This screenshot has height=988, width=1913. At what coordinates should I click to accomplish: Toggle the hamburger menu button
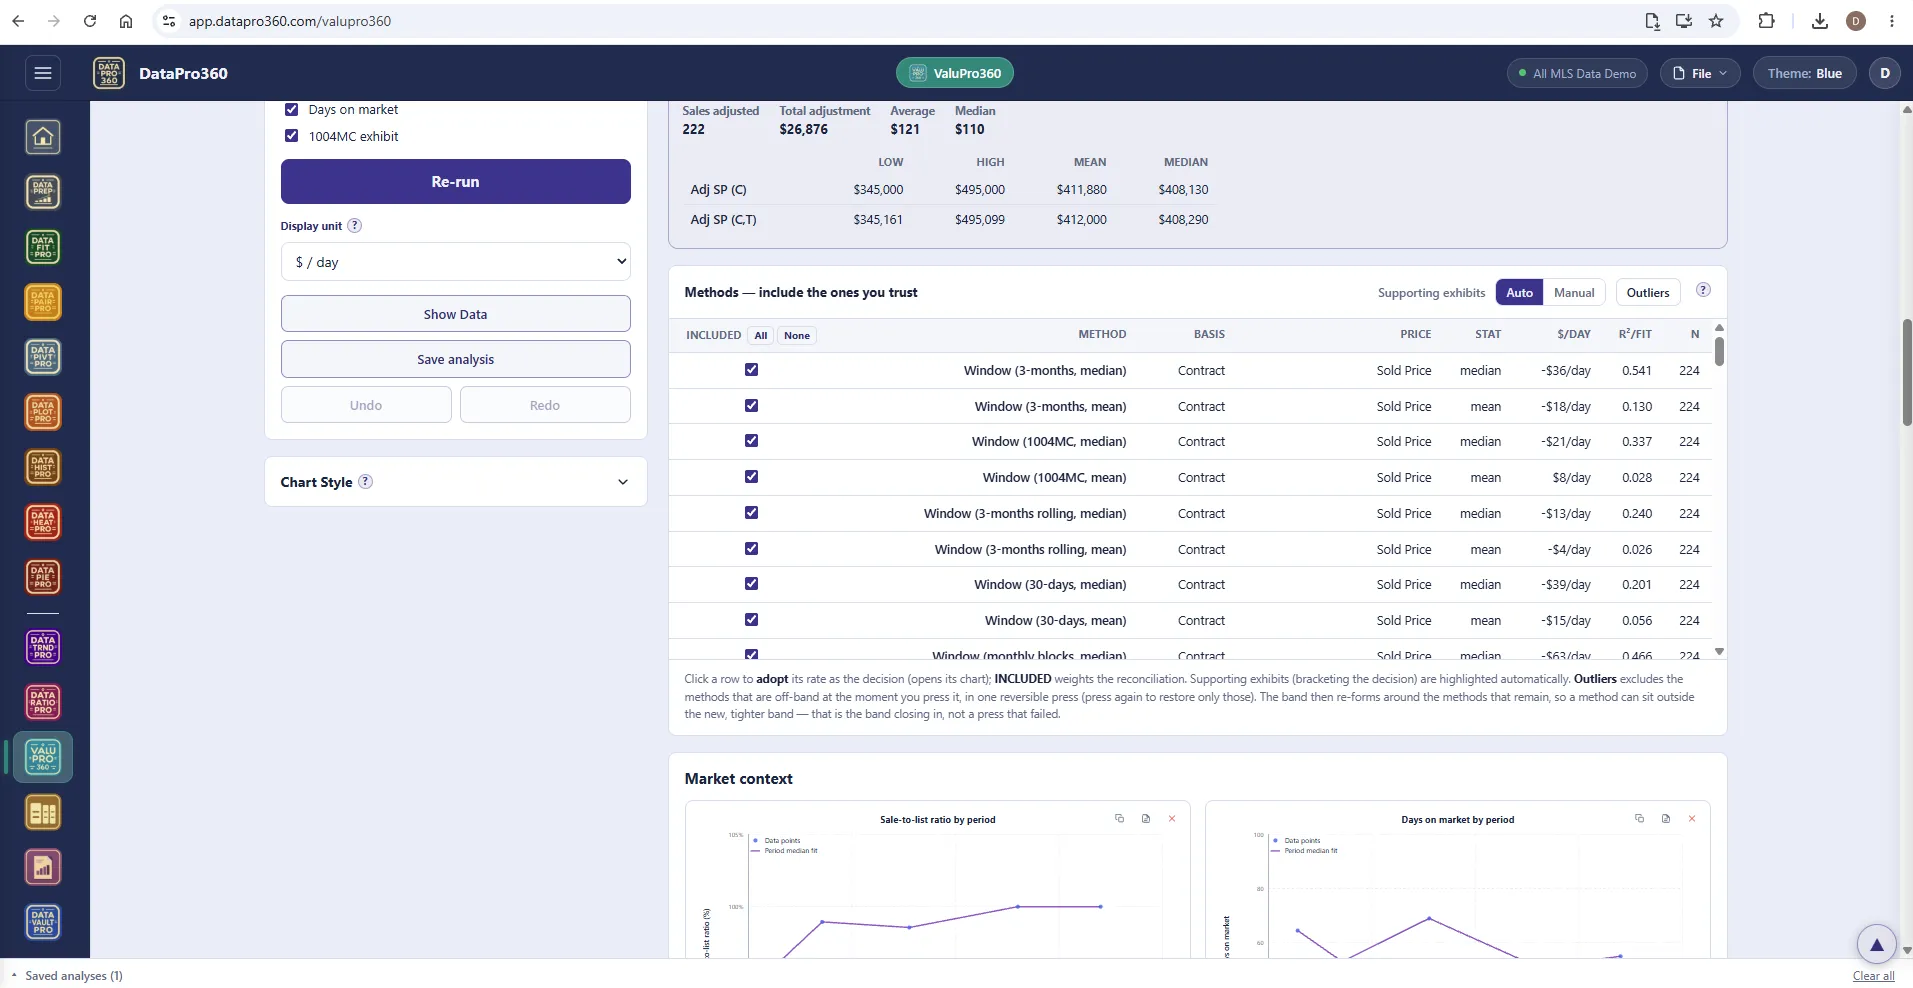[x=42, y=73]
